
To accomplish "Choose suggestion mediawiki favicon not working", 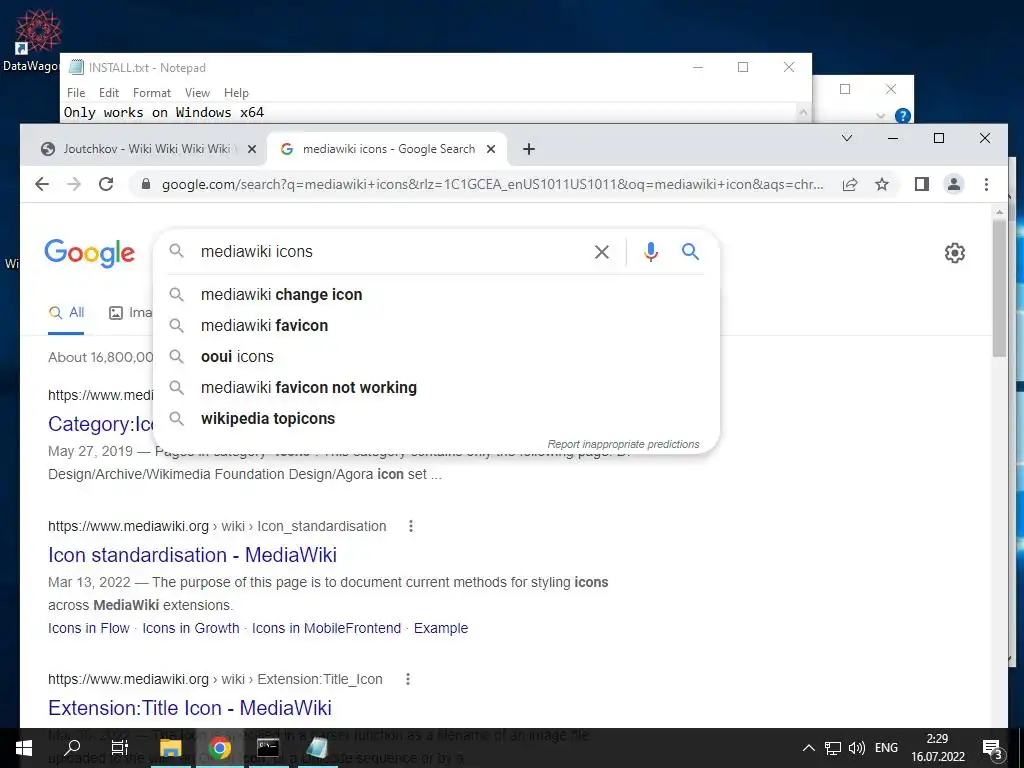I will [436, 387].
